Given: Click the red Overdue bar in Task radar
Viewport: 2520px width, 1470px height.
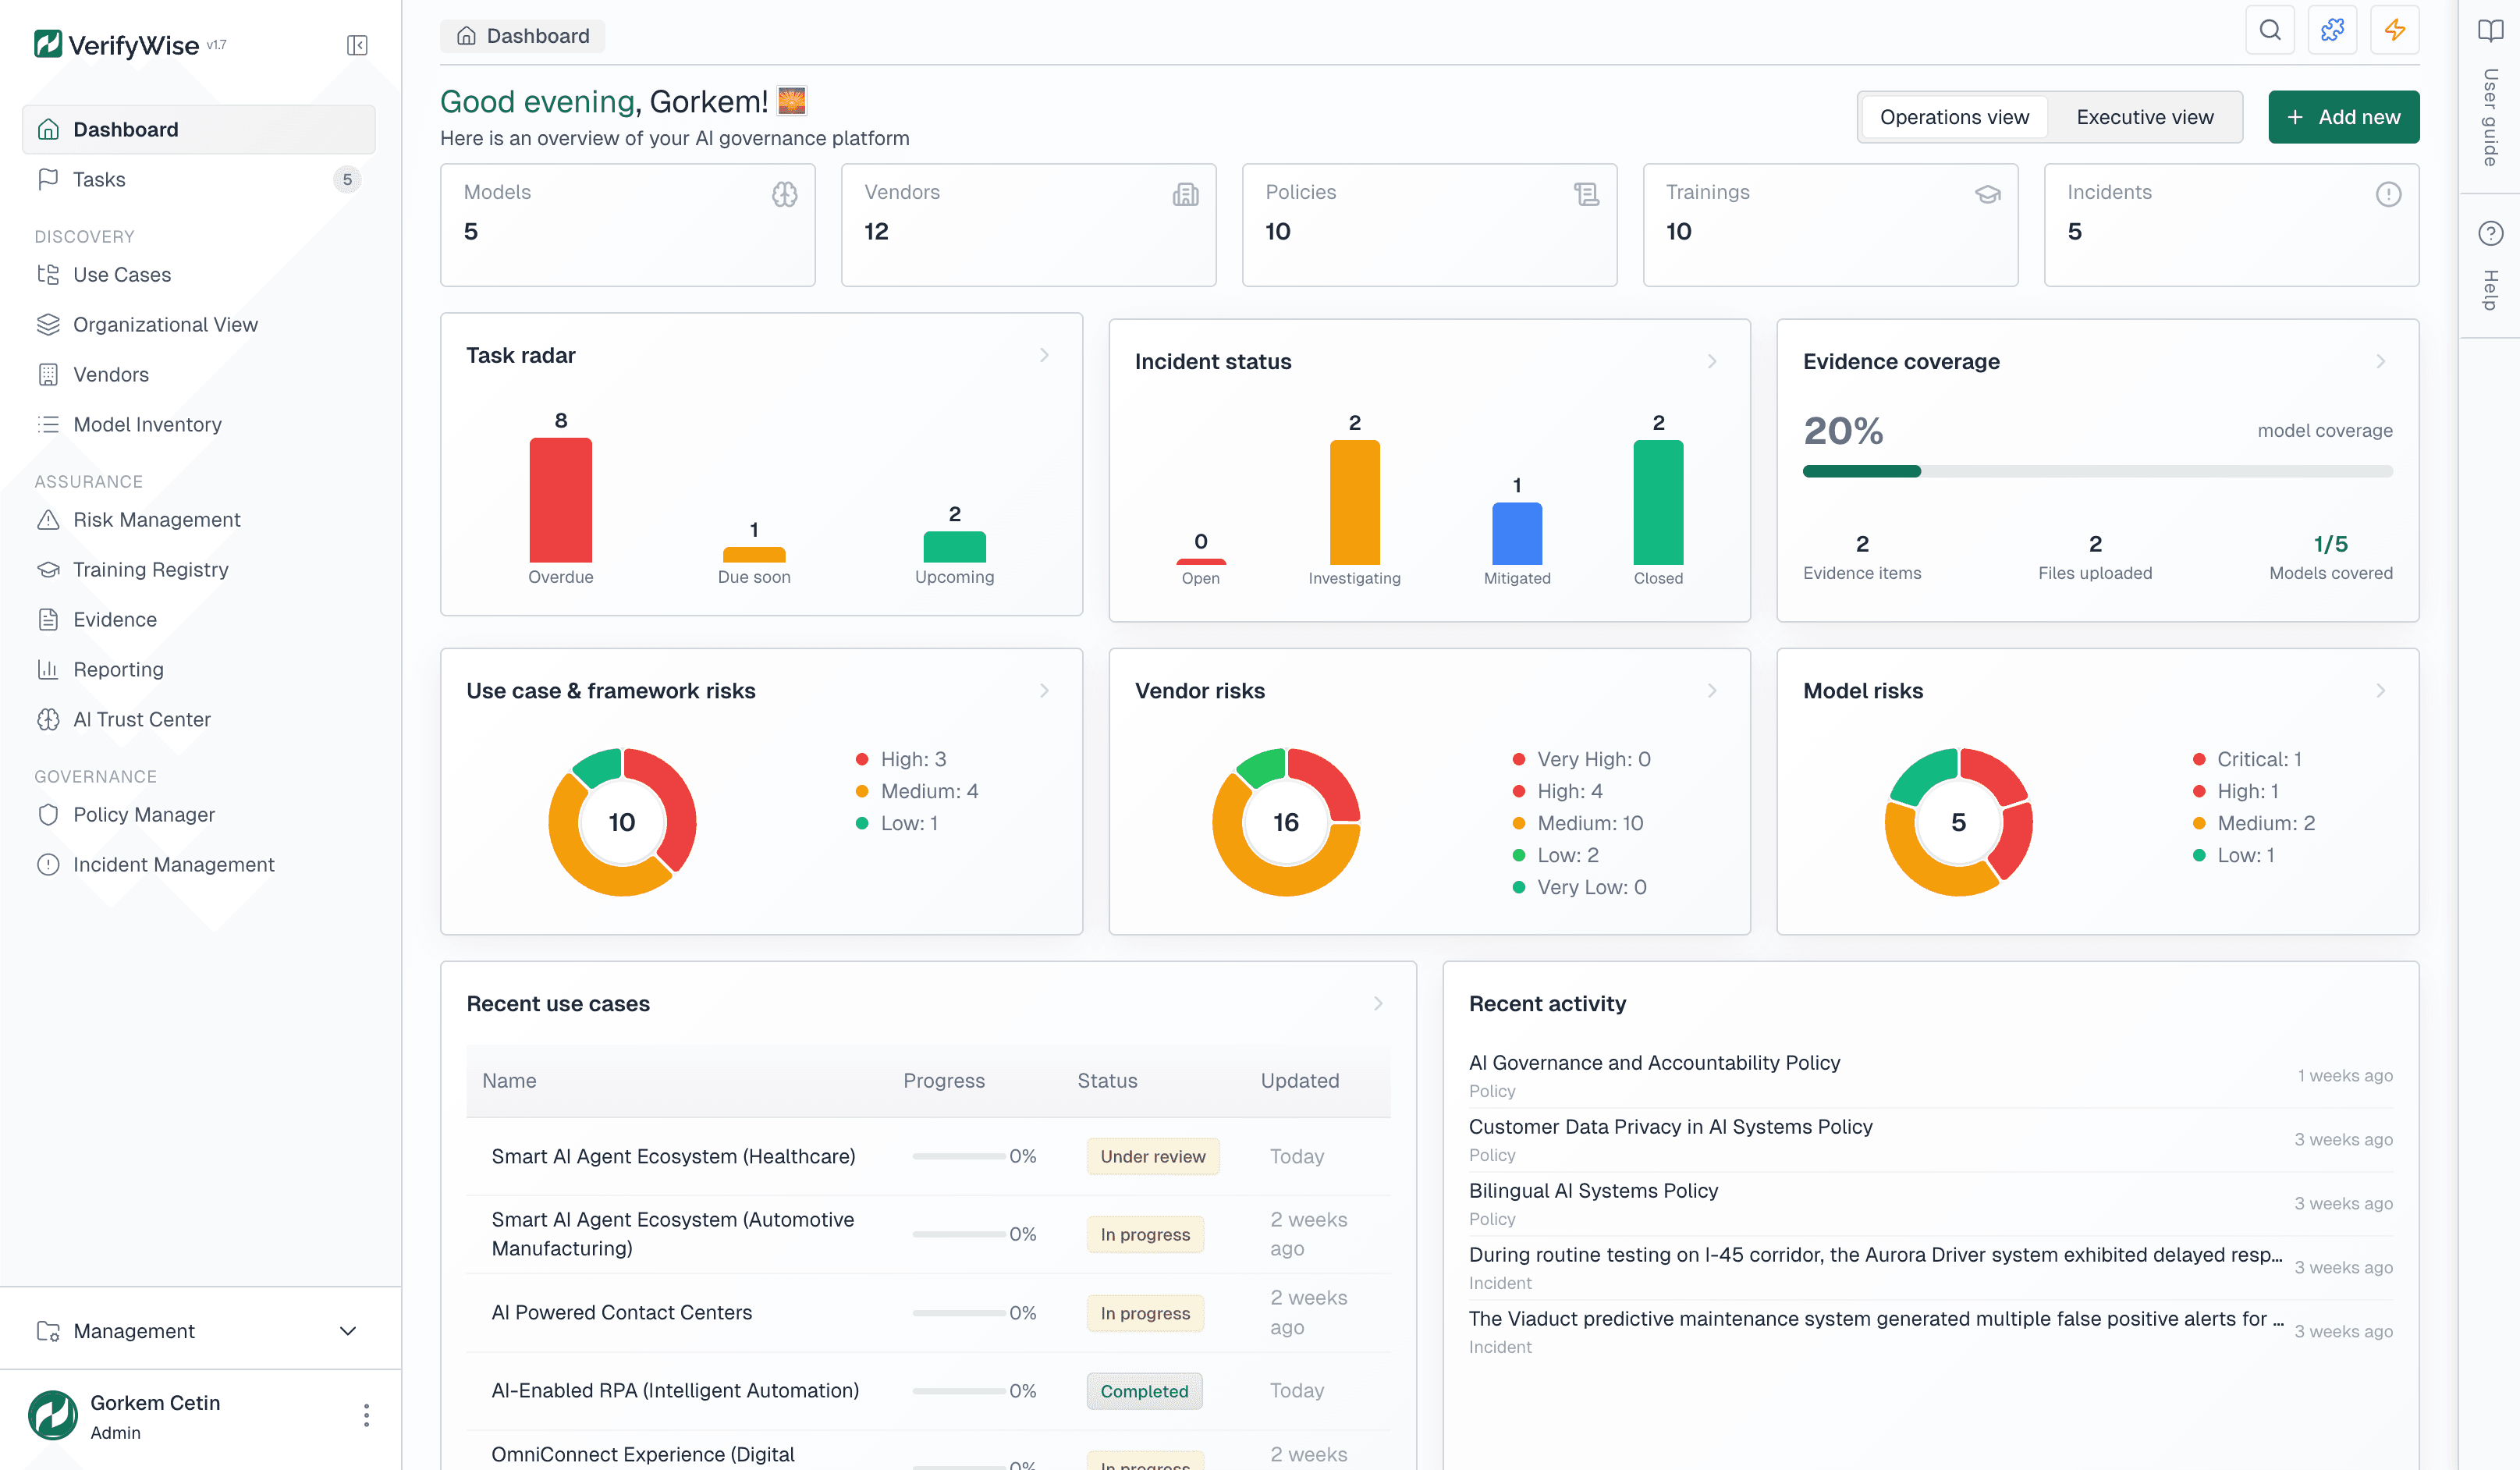Looking at the screenshot, I should [x=560, y=500].
